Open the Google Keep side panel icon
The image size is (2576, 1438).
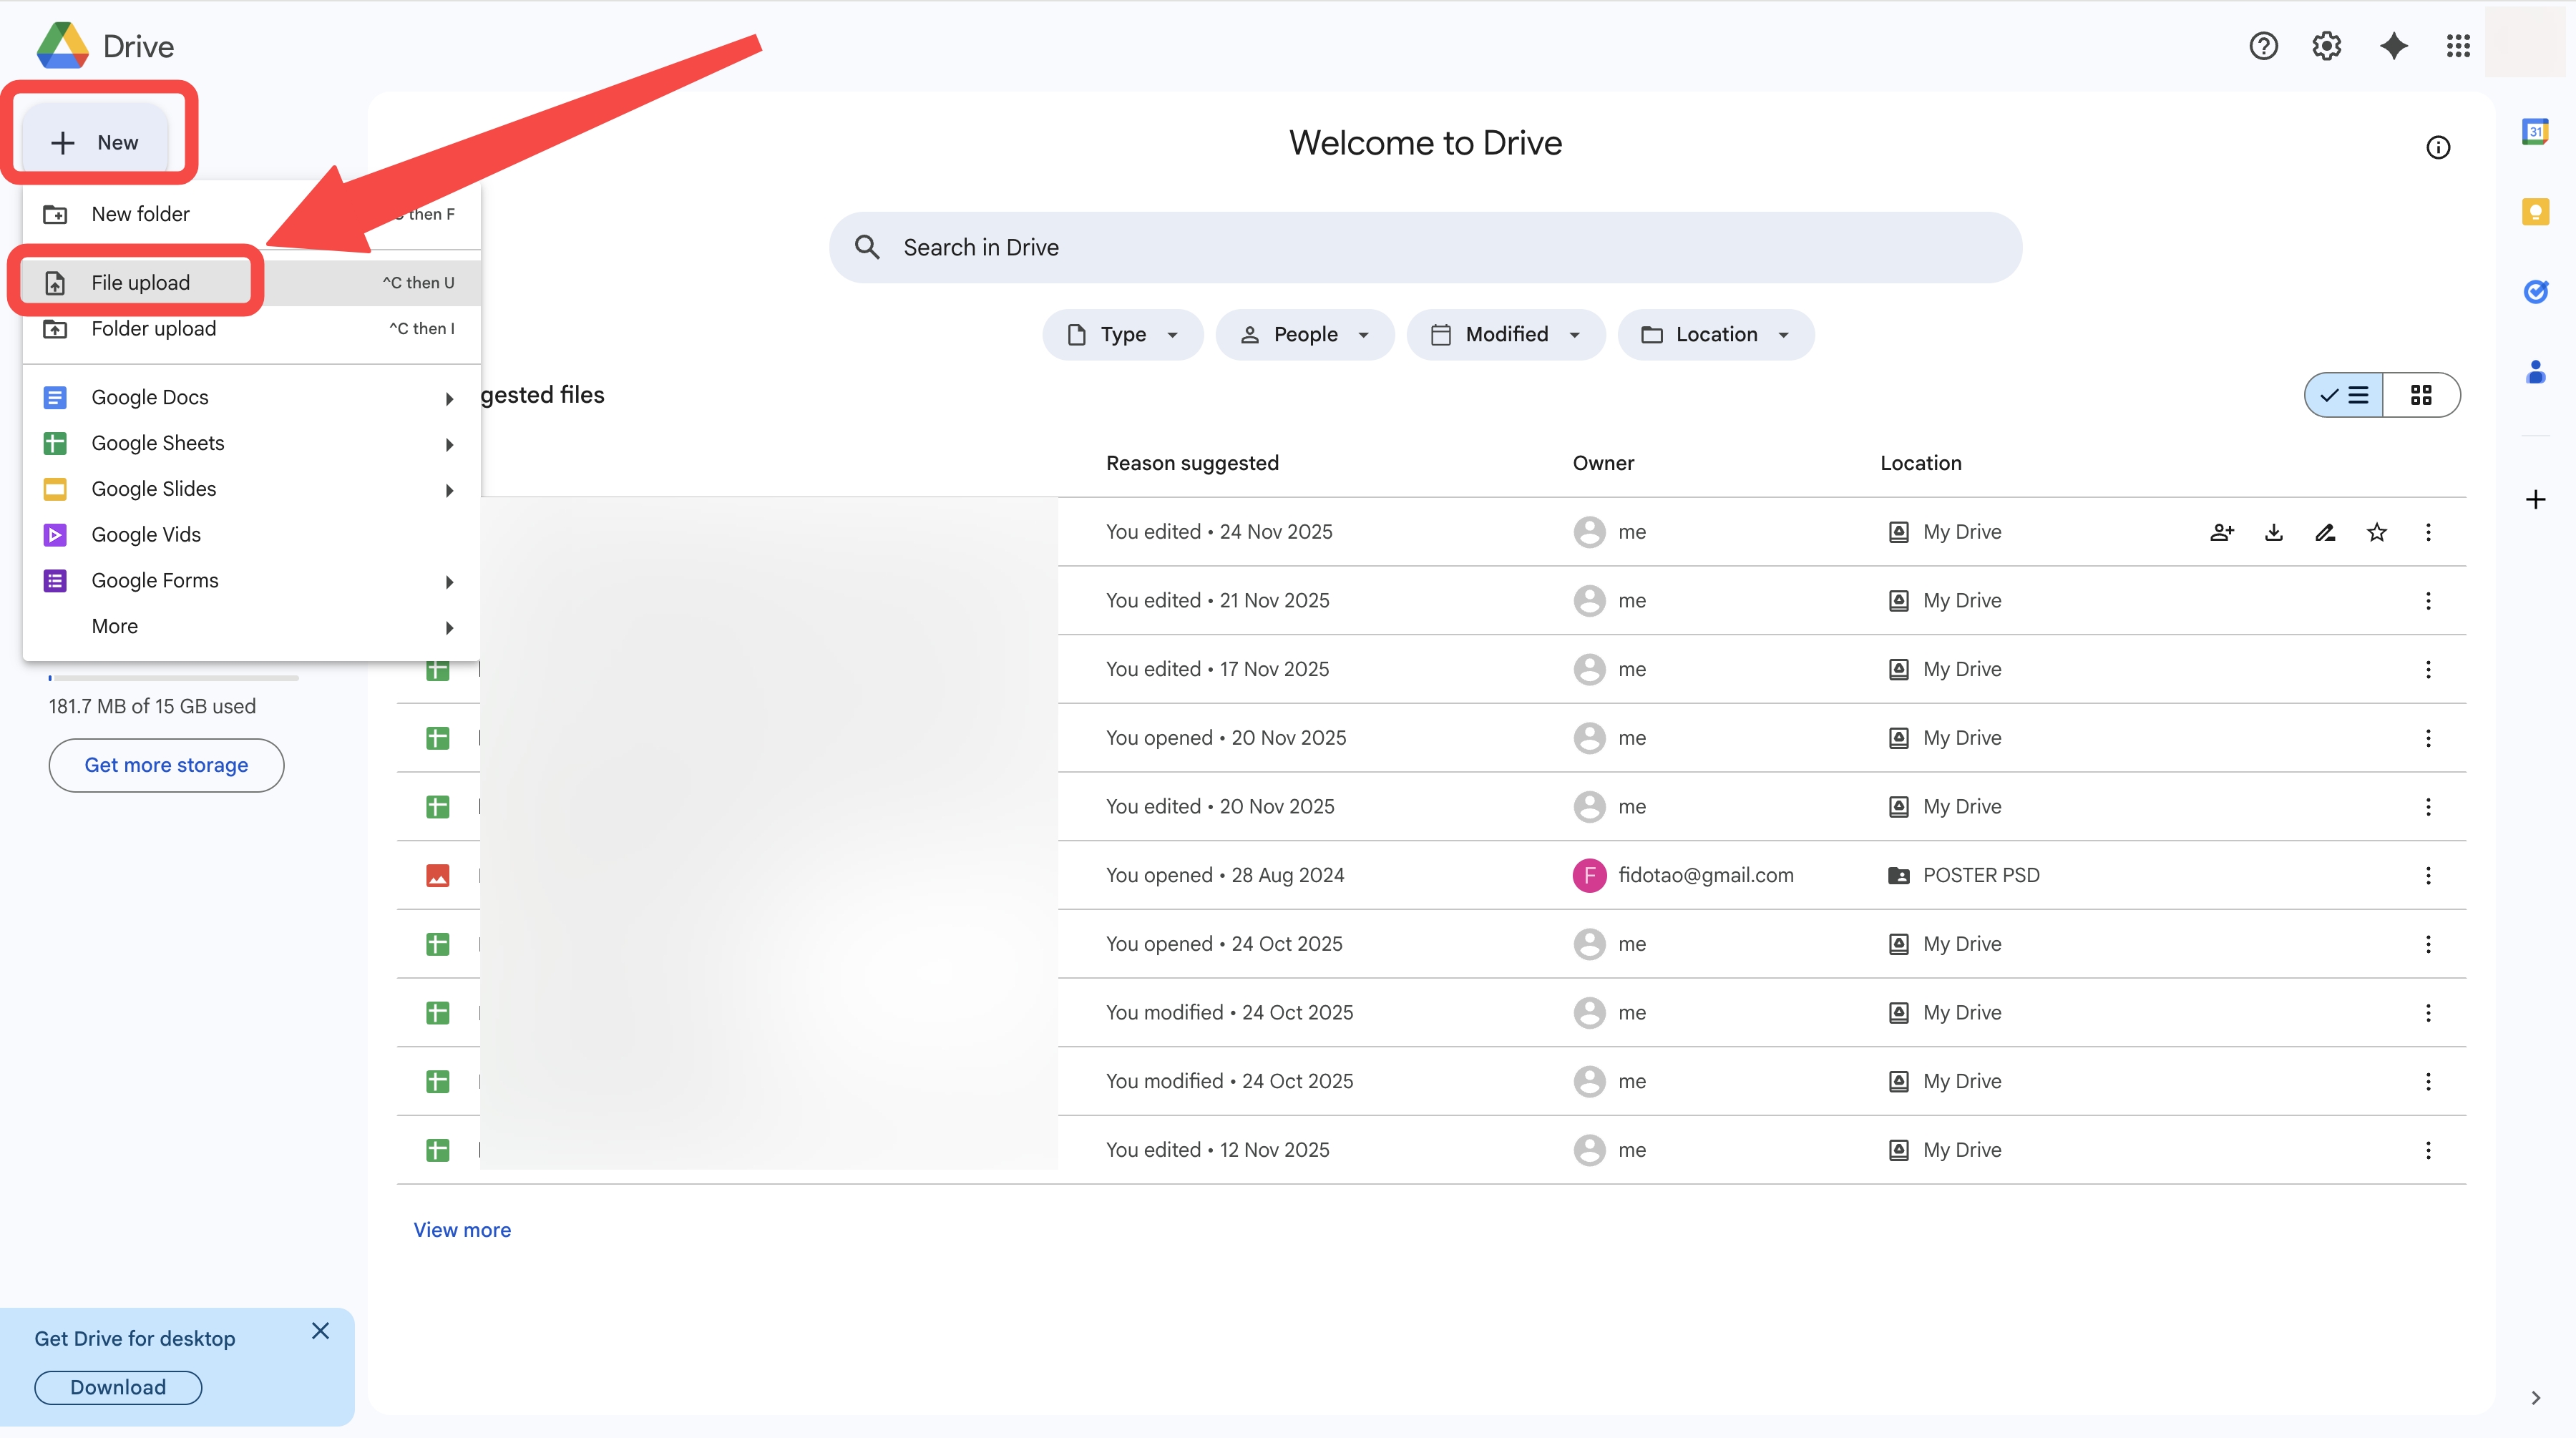(x=2535, y=212)
